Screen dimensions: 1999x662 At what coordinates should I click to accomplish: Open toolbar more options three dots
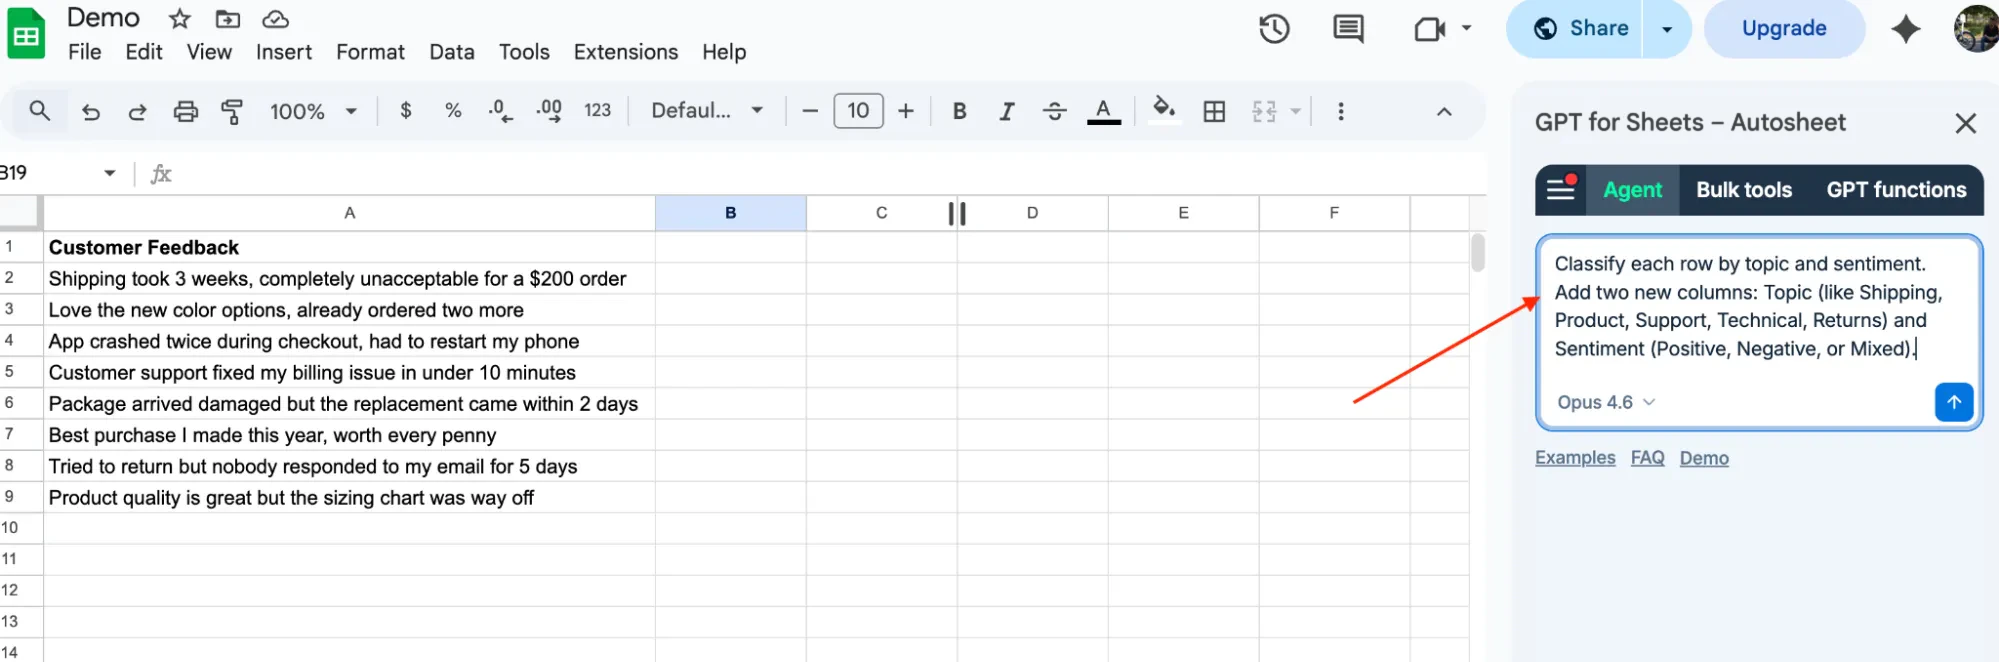click(1341, 111)
